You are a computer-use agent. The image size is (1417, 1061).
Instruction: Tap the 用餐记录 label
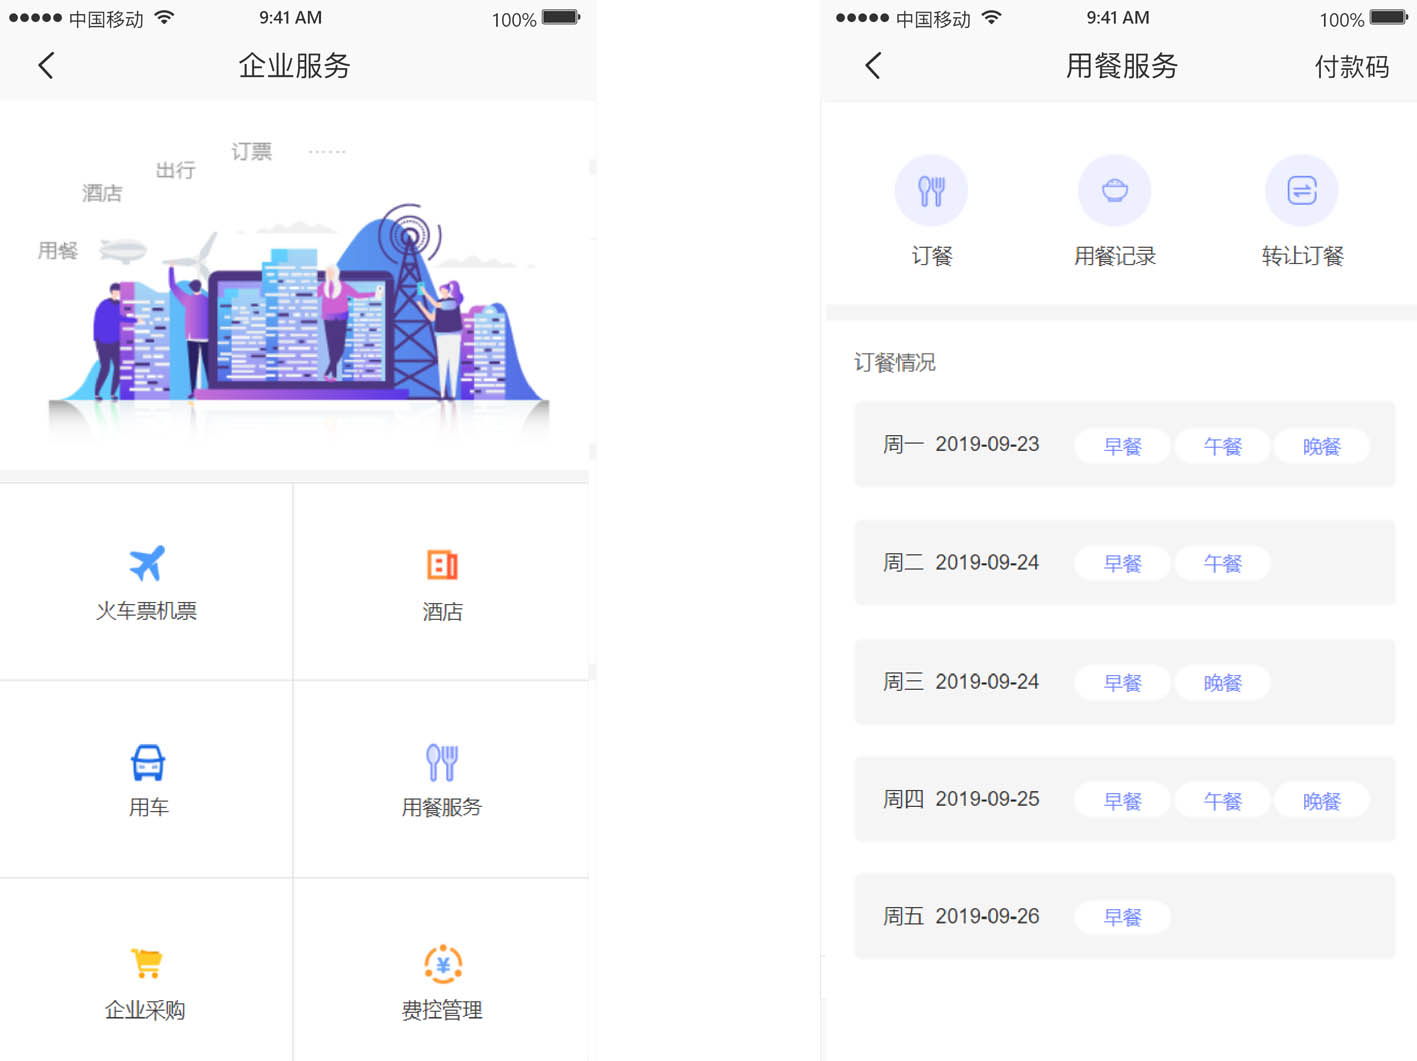[x=1115, y=256]
